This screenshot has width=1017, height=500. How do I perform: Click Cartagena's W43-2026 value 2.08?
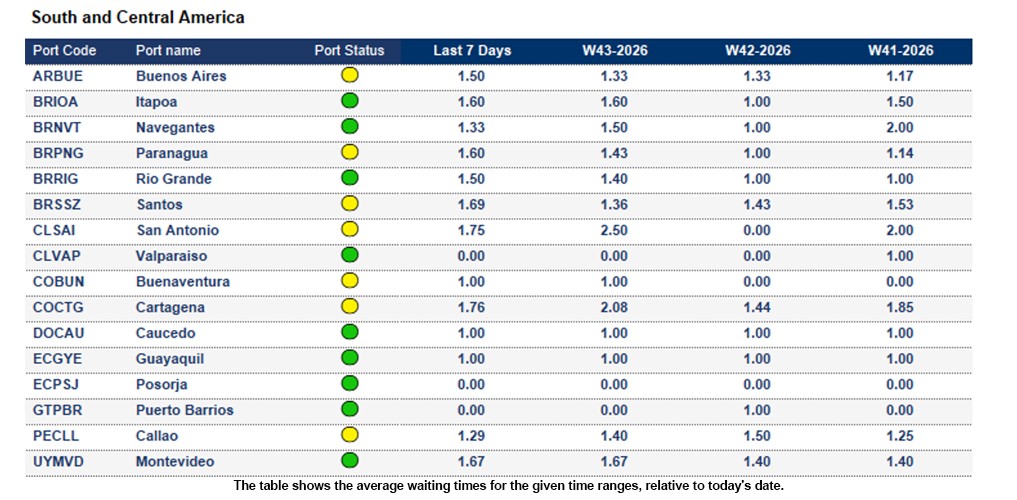coord(615,307)
